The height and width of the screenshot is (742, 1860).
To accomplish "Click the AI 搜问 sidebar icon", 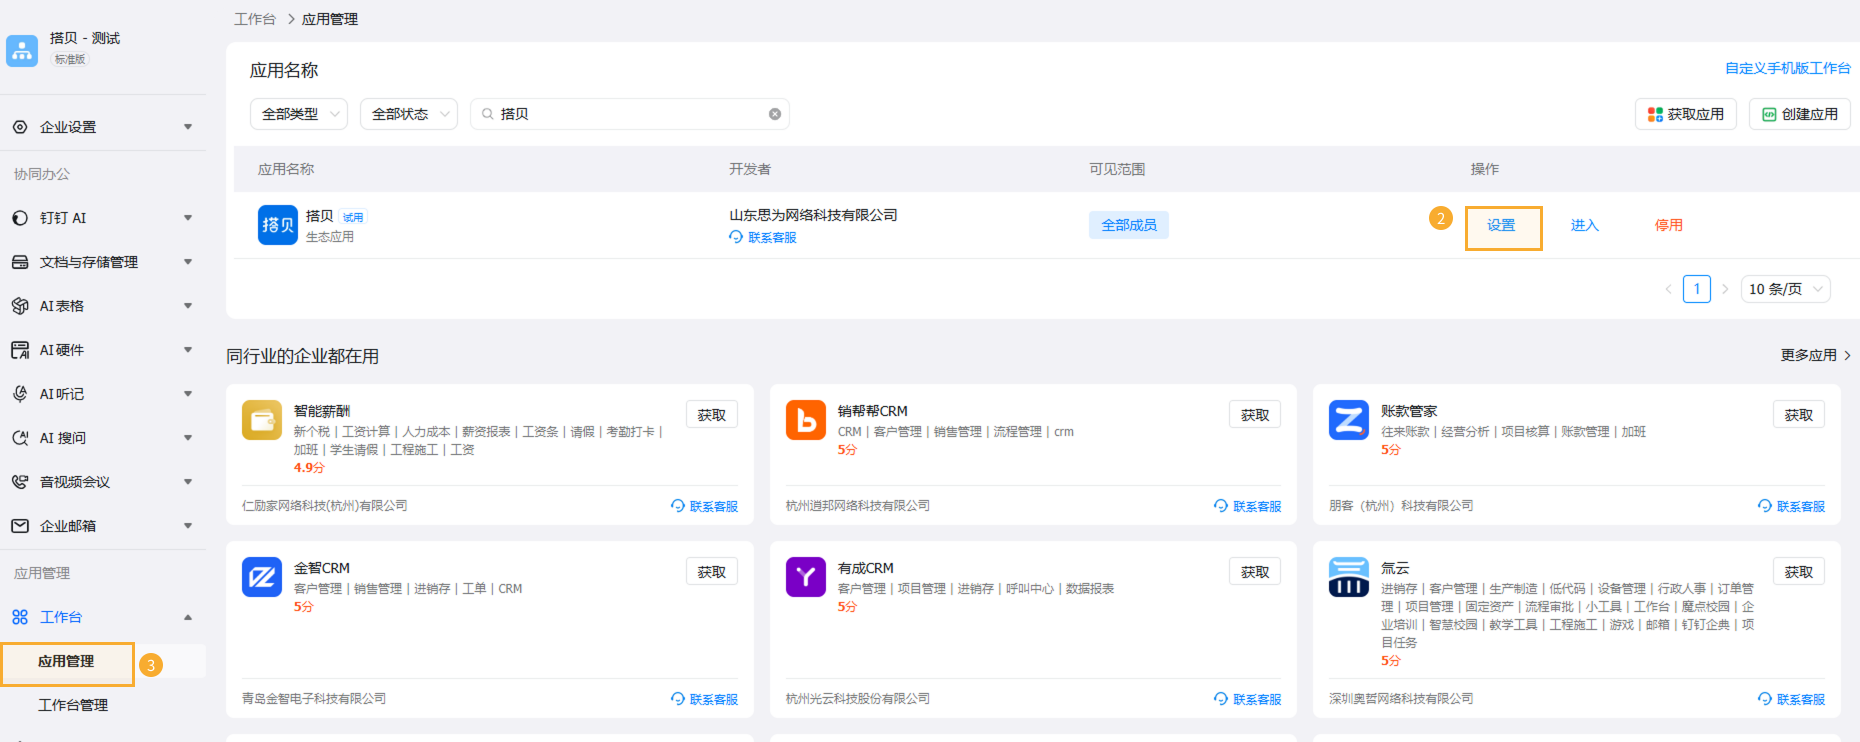I will (x=20, y=438).
